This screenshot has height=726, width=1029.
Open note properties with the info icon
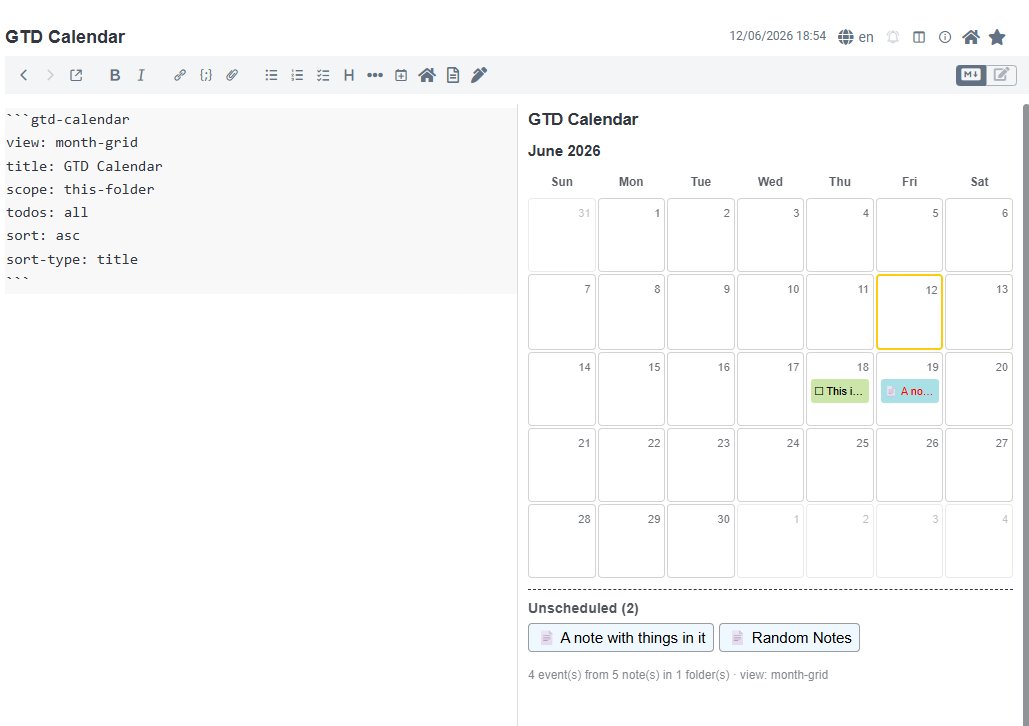945,37
